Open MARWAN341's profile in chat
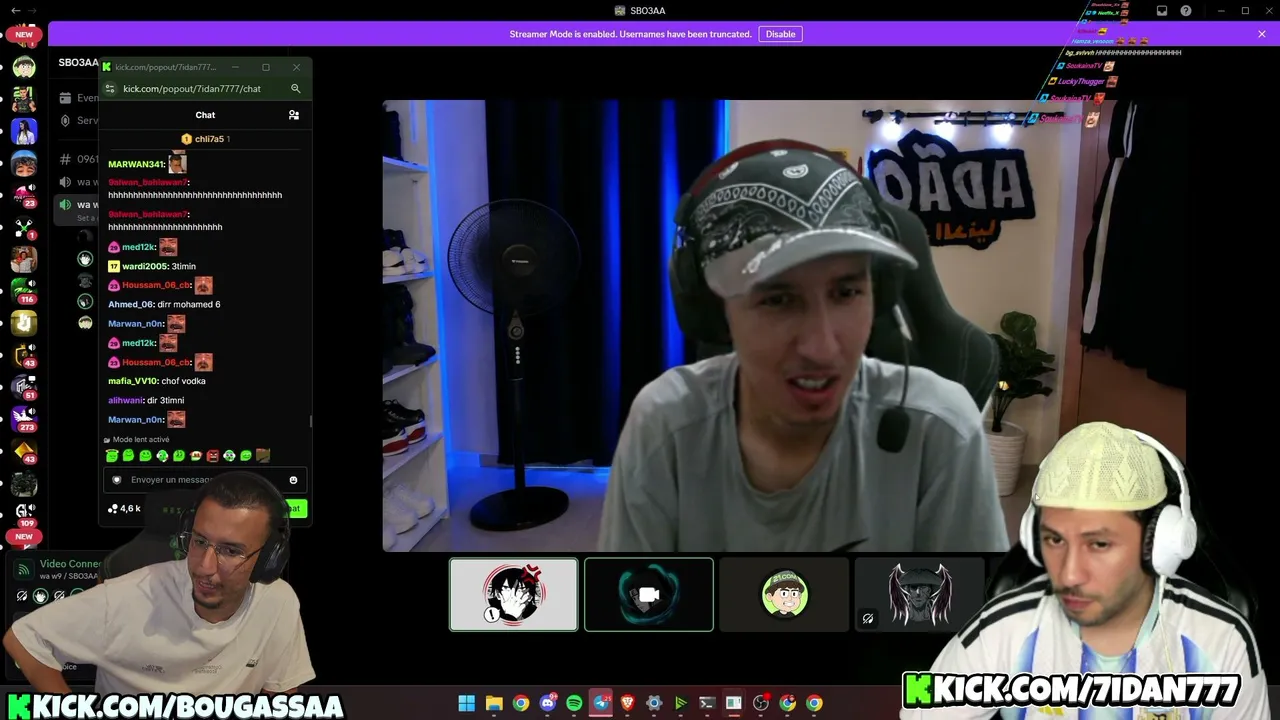1280x720 pixels. coord(136,164)
